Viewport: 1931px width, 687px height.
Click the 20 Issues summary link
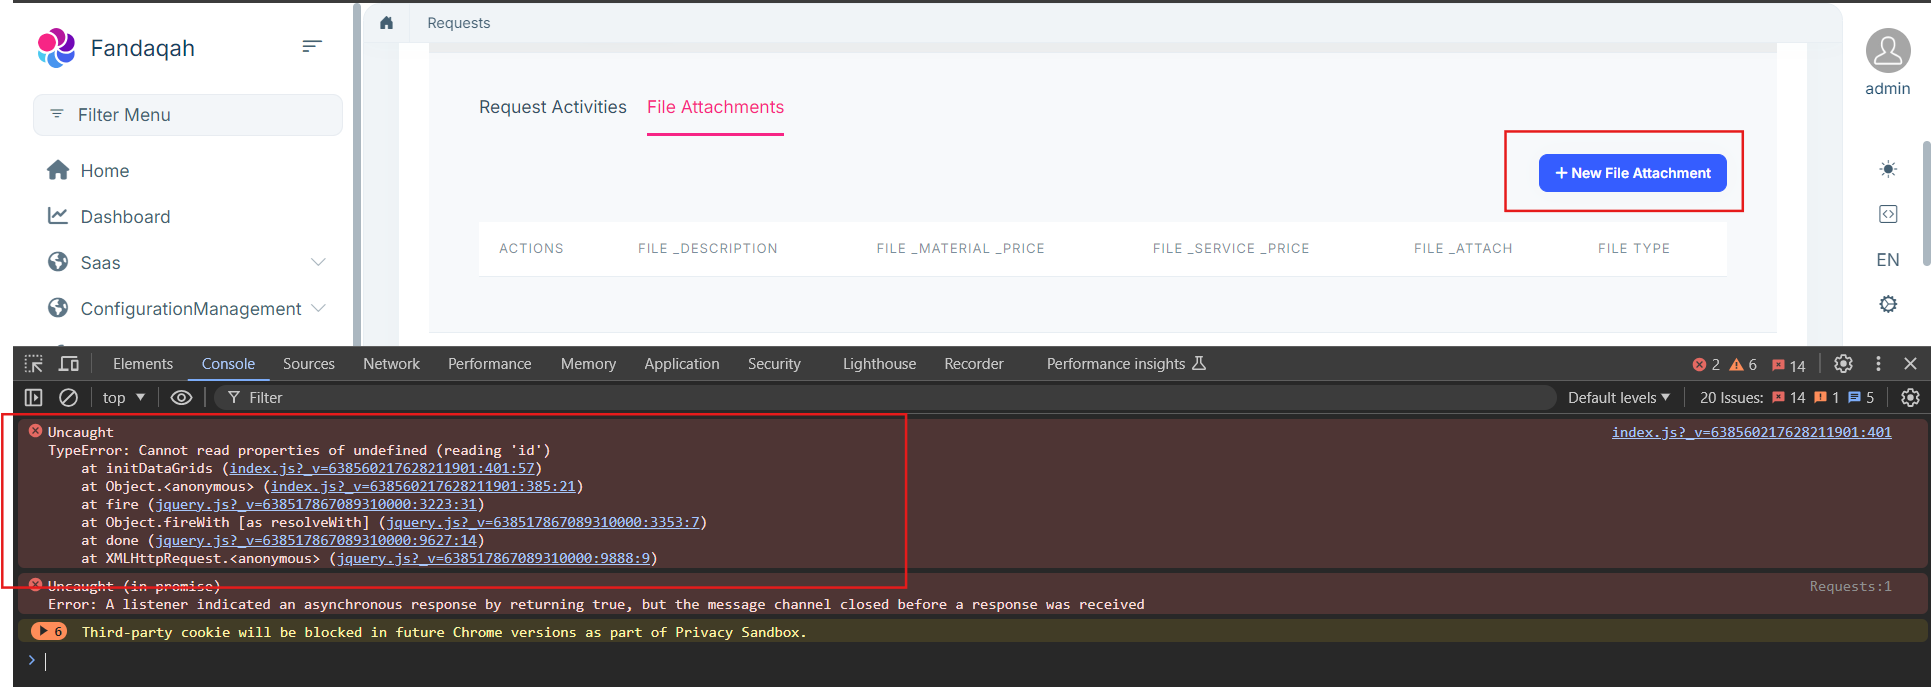tap(1787, 397)
